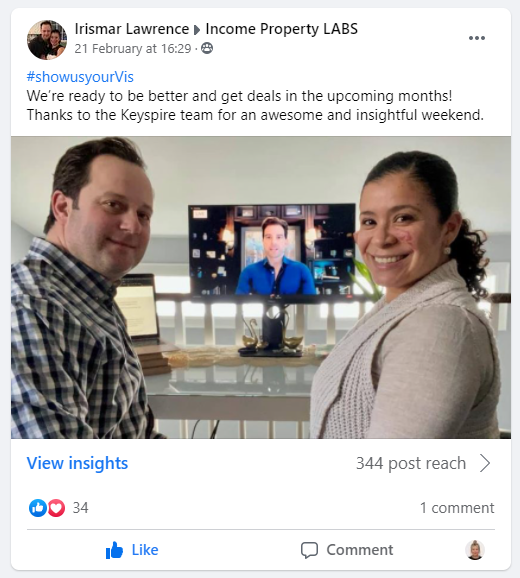Click the speech bubble comment icon
Image resolution: width=520 pixels, height=578 pixels.
309,550
